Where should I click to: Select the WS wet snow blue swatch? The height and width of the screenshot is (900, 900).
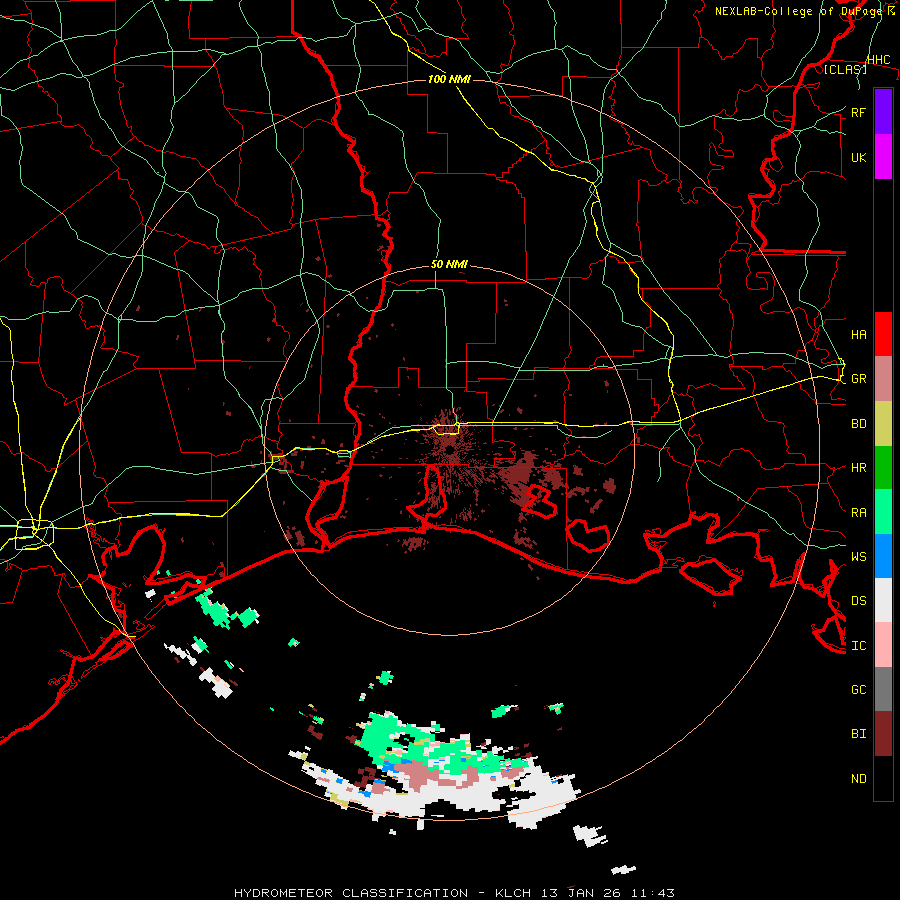[883, 556]
